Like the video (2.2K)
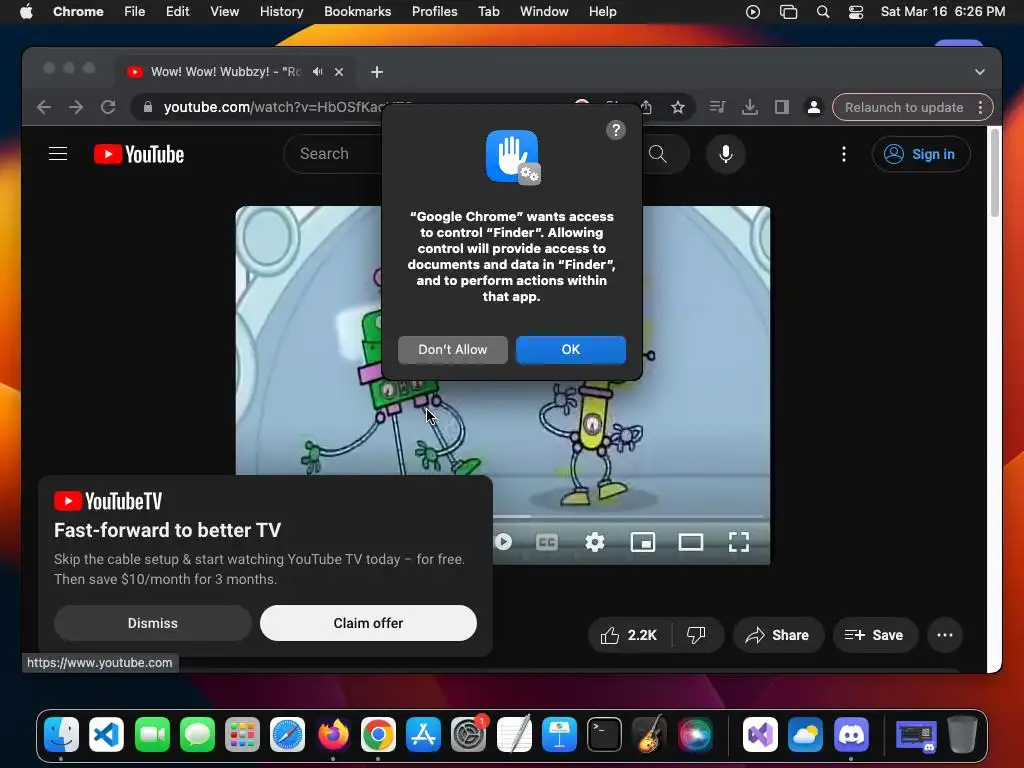 [630, 635]
